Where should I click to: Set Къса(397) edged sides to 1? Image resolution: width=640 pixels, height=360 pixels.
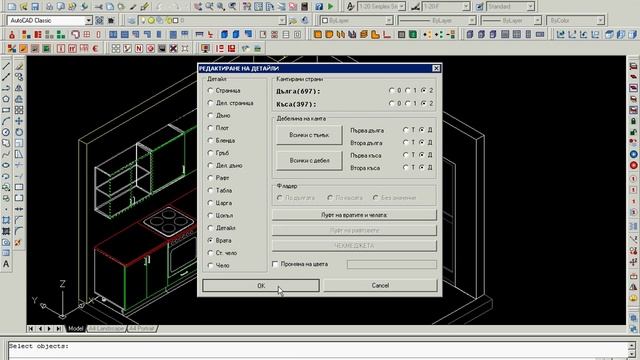pos(408,104)
